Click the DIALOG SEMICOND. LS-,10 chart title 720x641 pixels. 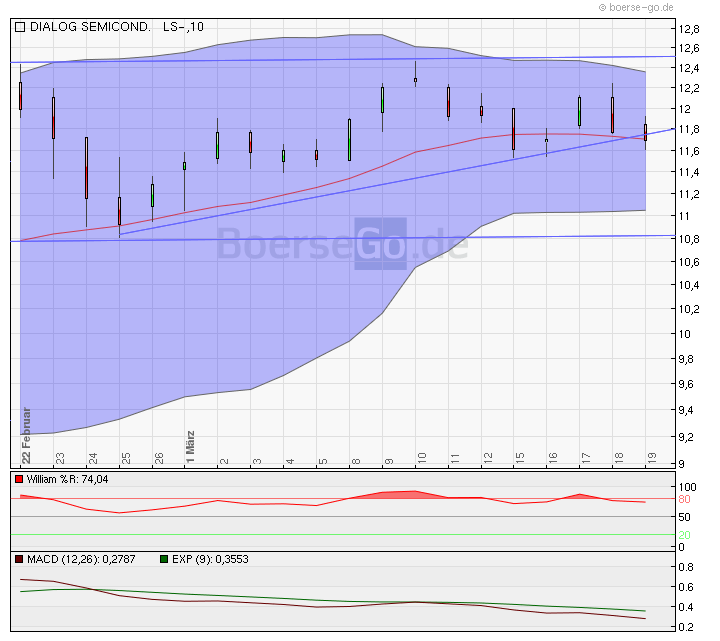[117, 27]
